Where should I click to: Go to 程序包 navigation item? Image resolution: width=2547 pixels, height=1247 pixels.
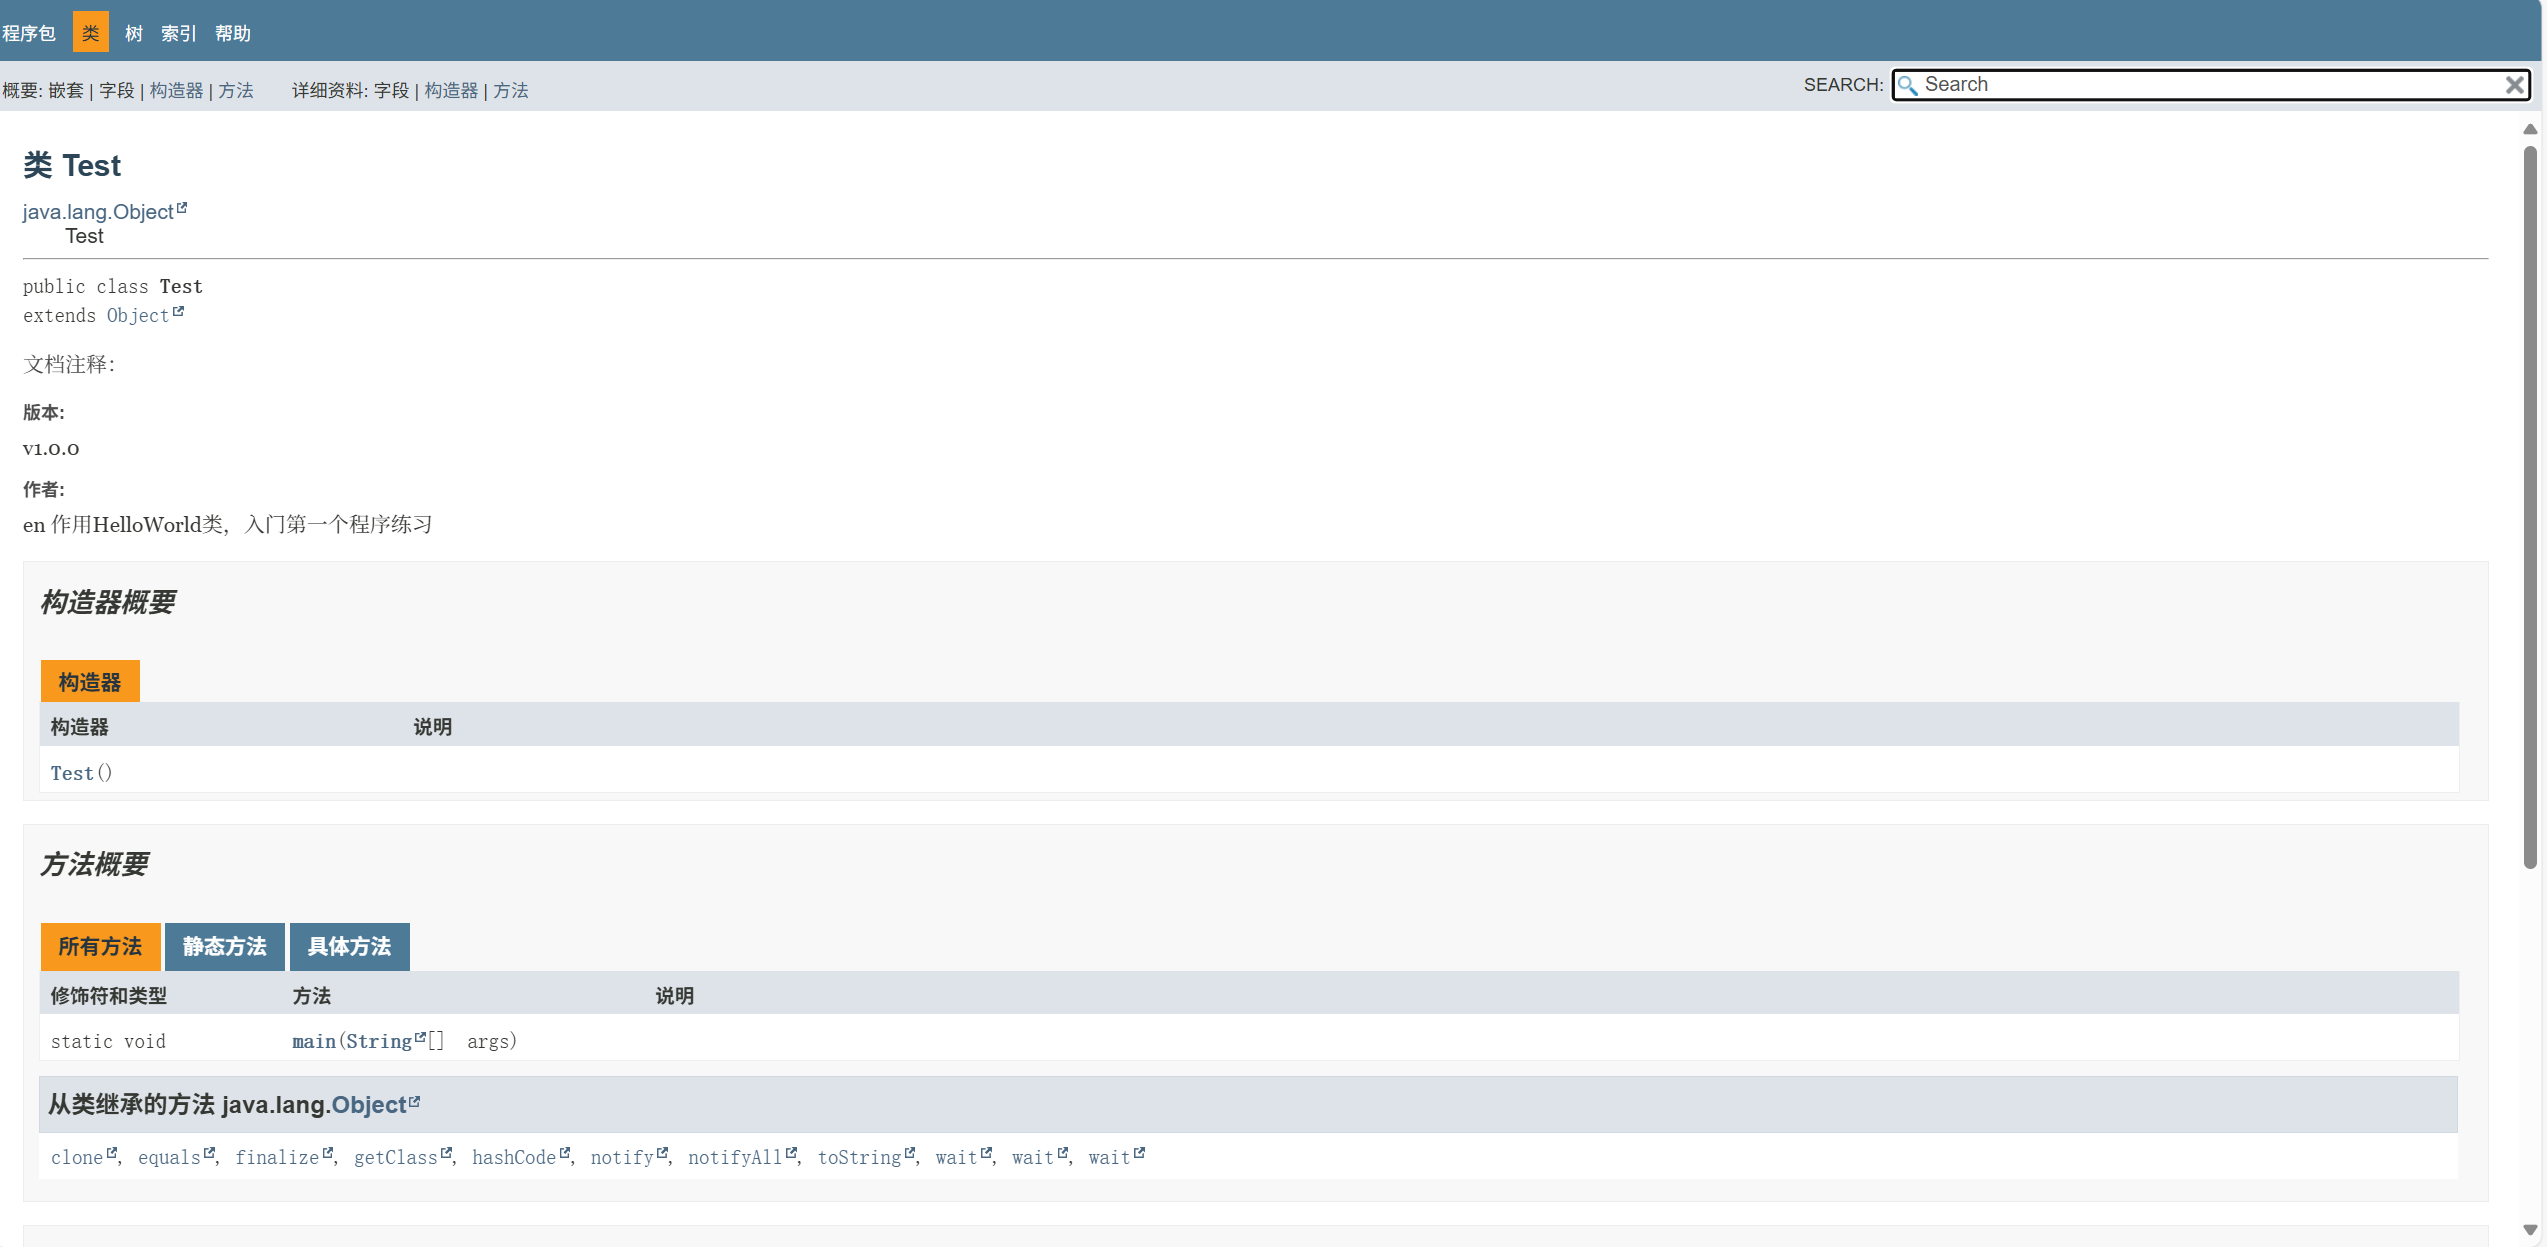tap(28, 33)
